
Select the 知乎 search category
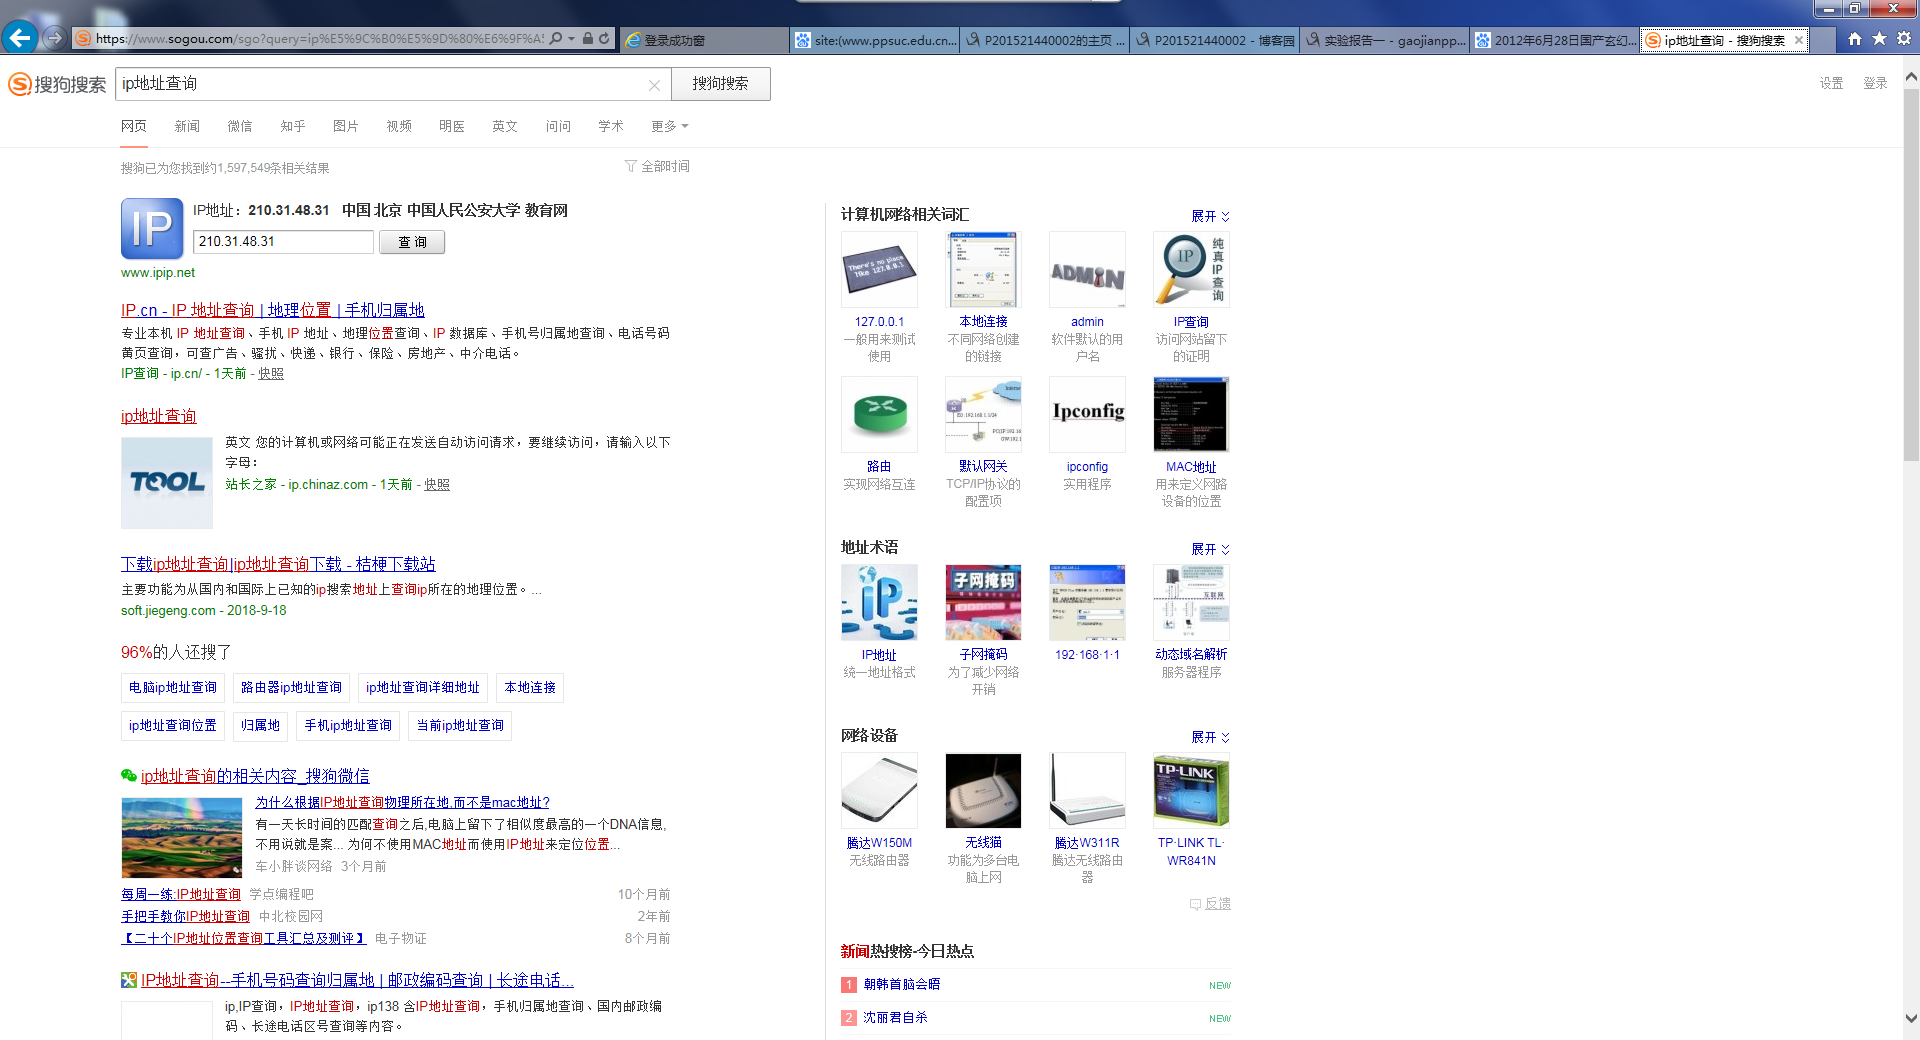tap(293, 126)
